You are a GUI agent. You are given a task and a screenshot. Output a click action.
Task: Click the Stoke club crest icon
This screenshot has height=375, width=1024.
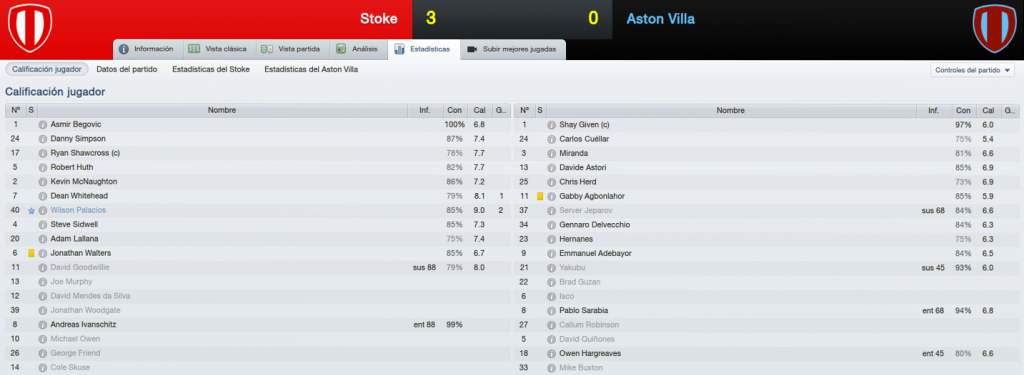coord(30,27)
